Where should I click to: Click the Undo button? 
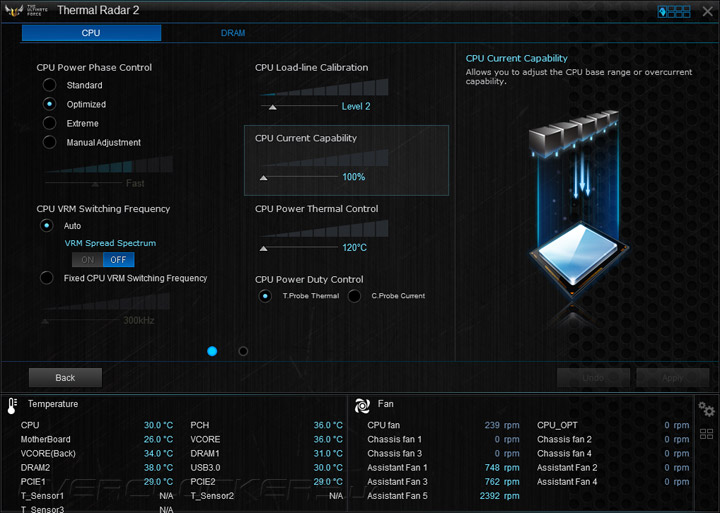(593, 378)
